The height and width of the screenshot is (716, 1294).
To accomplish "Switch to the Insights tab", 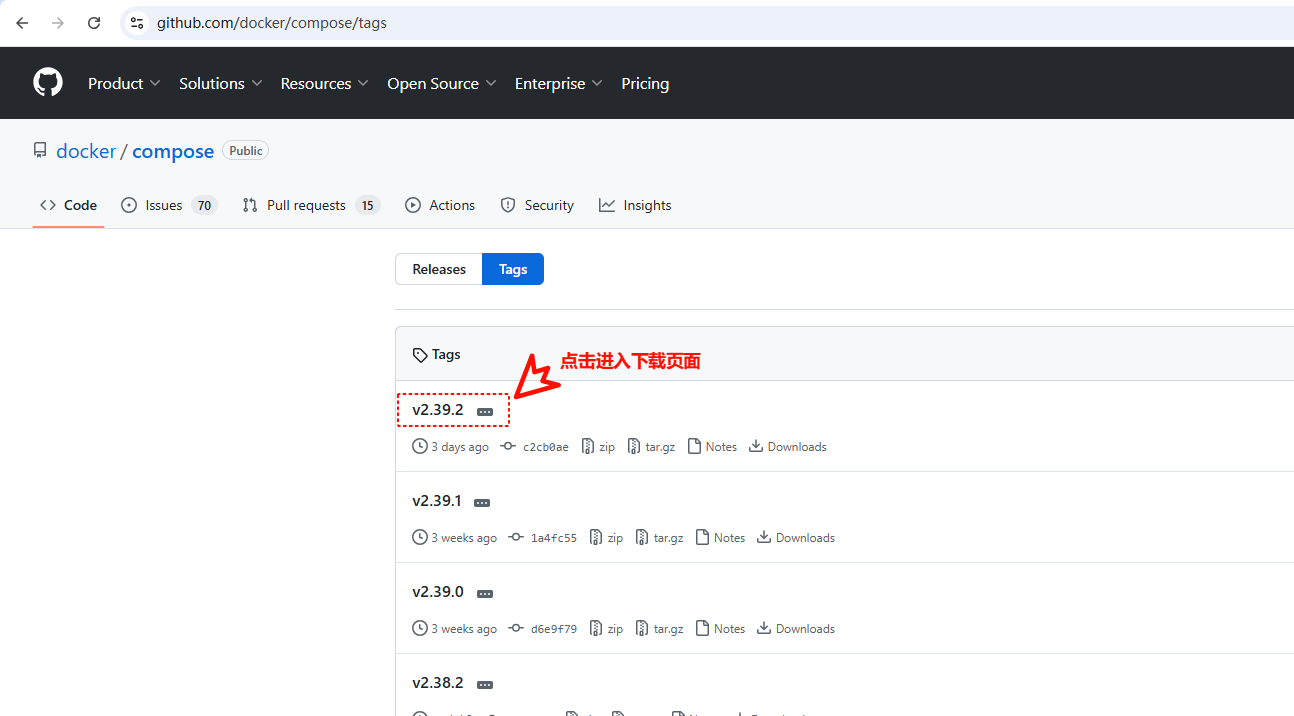I will point(635,205).
